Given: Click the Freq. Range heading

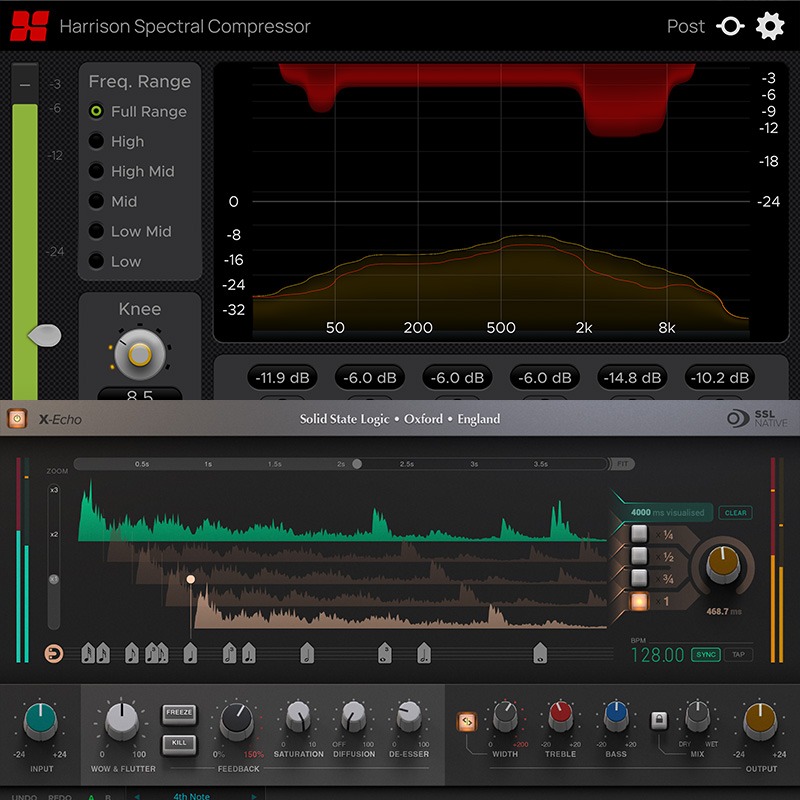Looking at the screenshot, I should tap(140, 81).
